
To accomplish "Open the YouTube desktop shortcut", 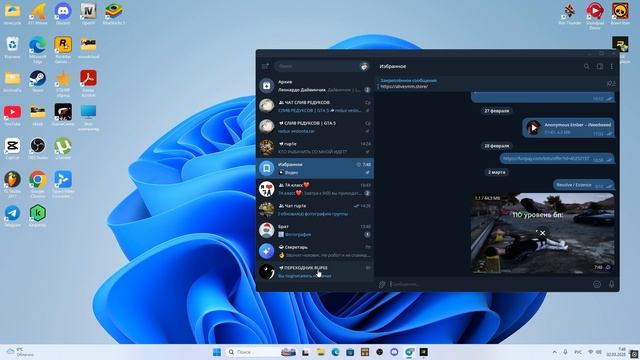I will (x=12, y=115).
